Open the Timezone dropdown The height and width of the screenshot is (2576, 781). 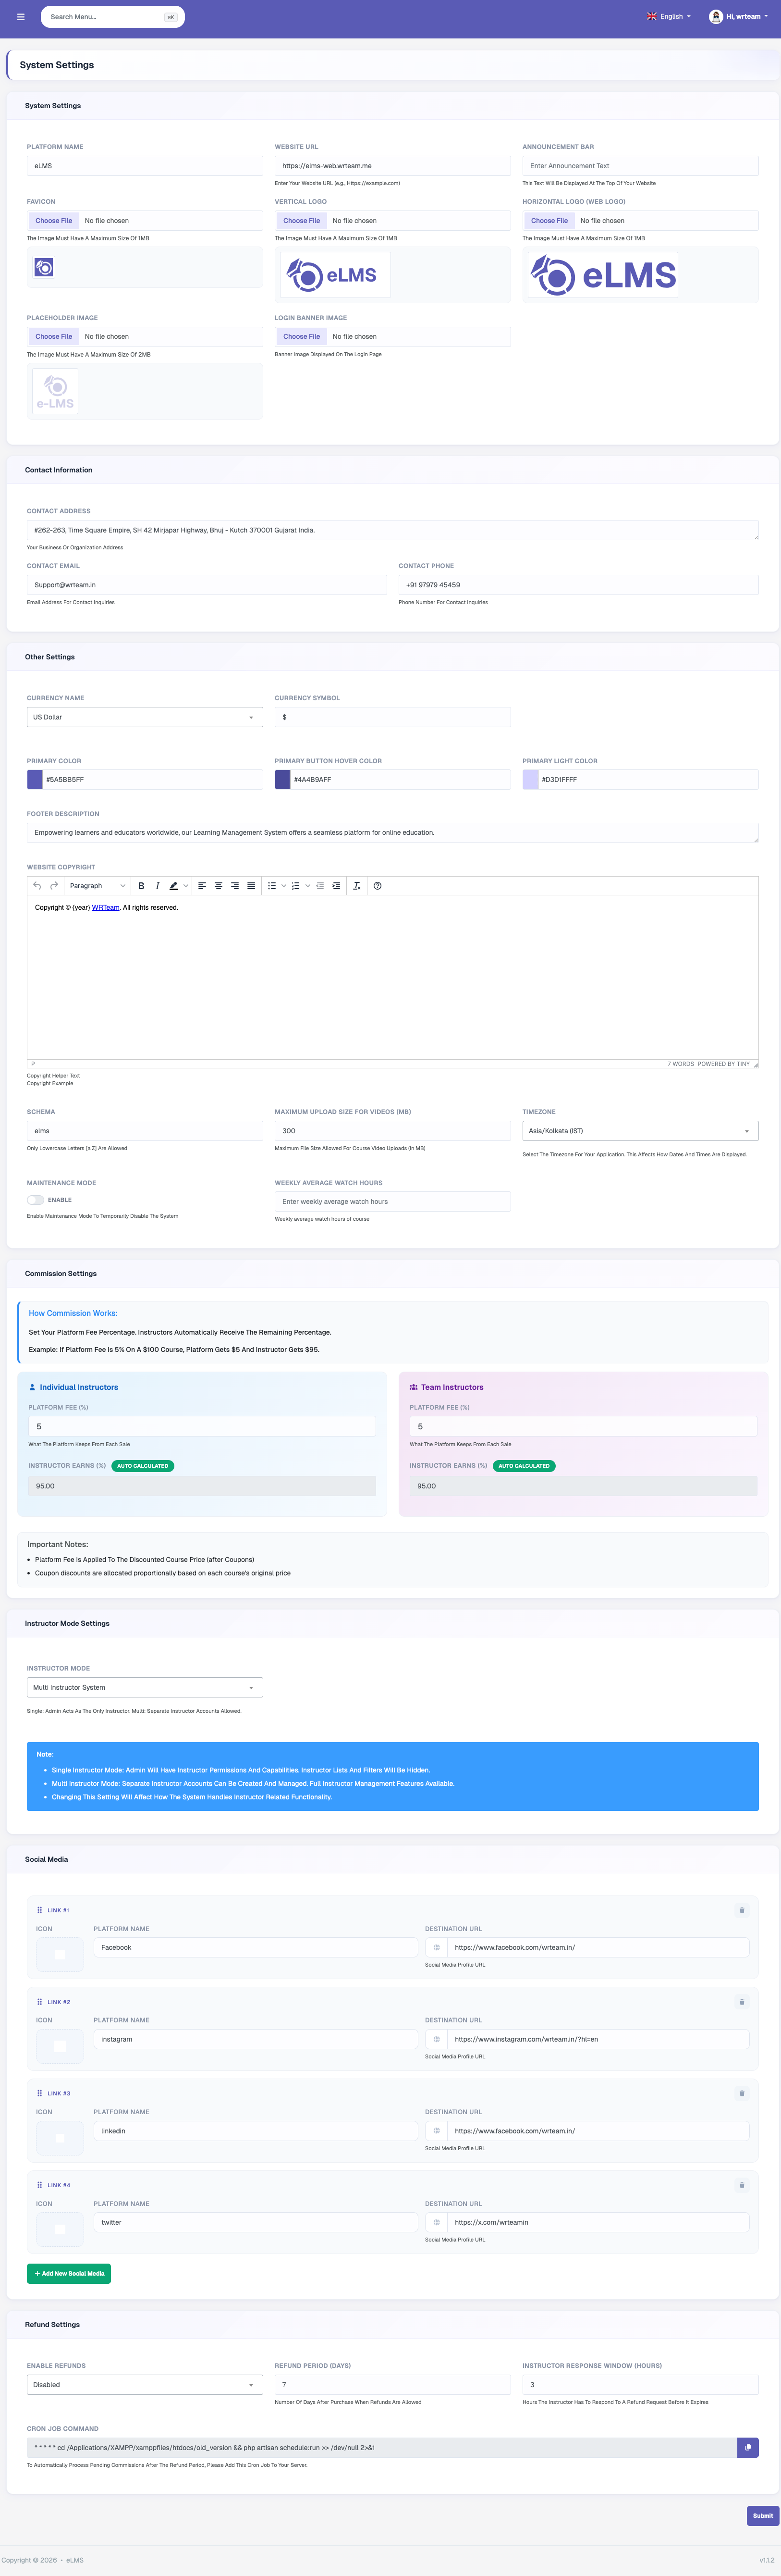[x=640, y=1131]
